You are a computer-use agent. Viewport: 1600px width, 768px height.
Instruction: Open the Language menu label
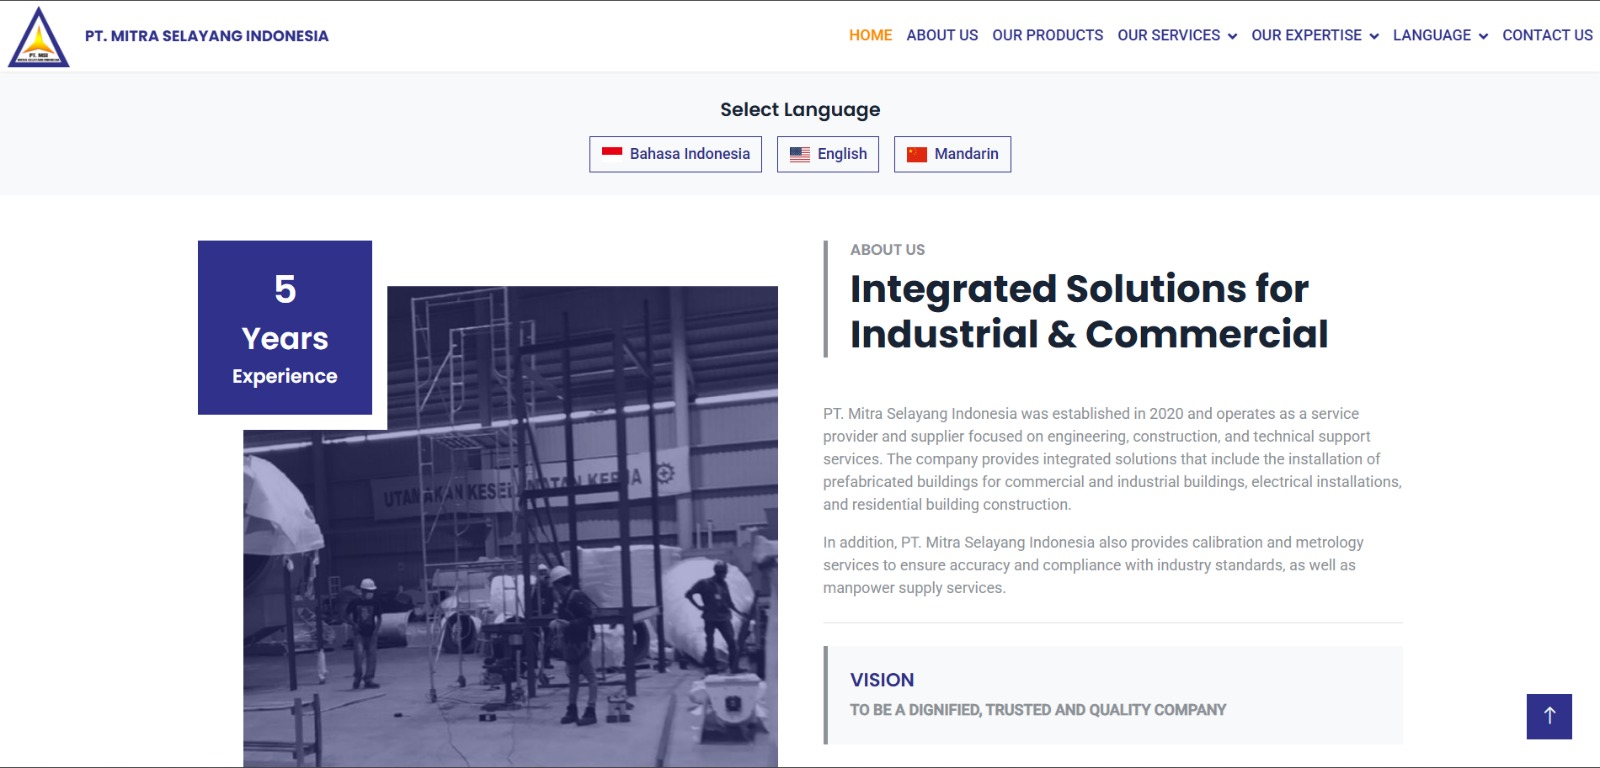[x=1432, y=35]
